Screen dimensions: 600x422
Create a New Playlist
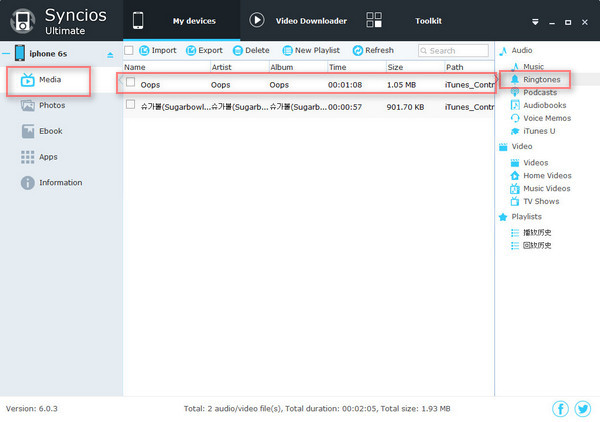[311, 51]
